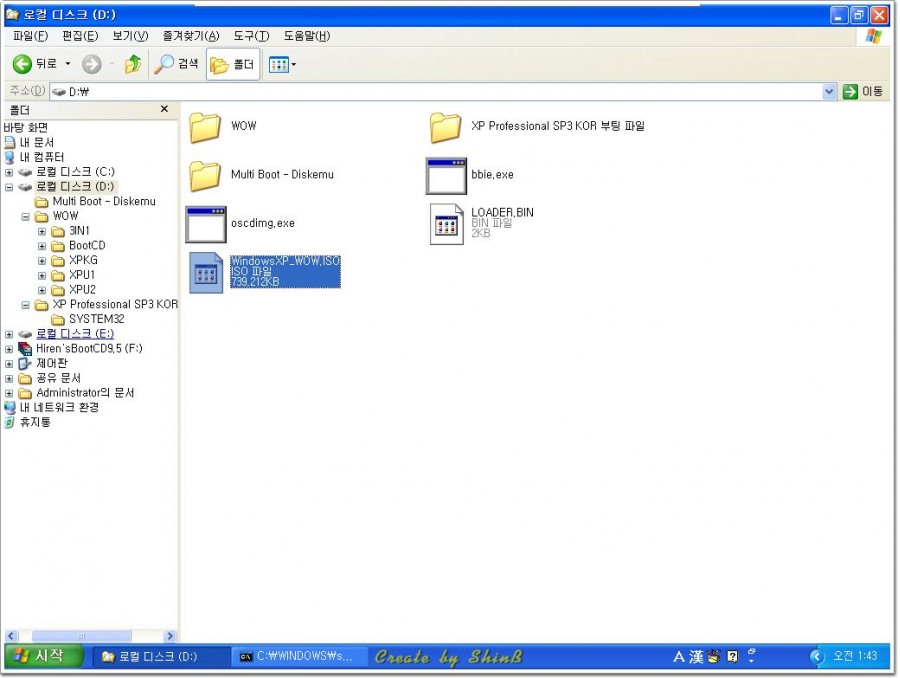Collapse XP Professional SP3 KOR tree node

pyautogui.click(x=25, y=305)
